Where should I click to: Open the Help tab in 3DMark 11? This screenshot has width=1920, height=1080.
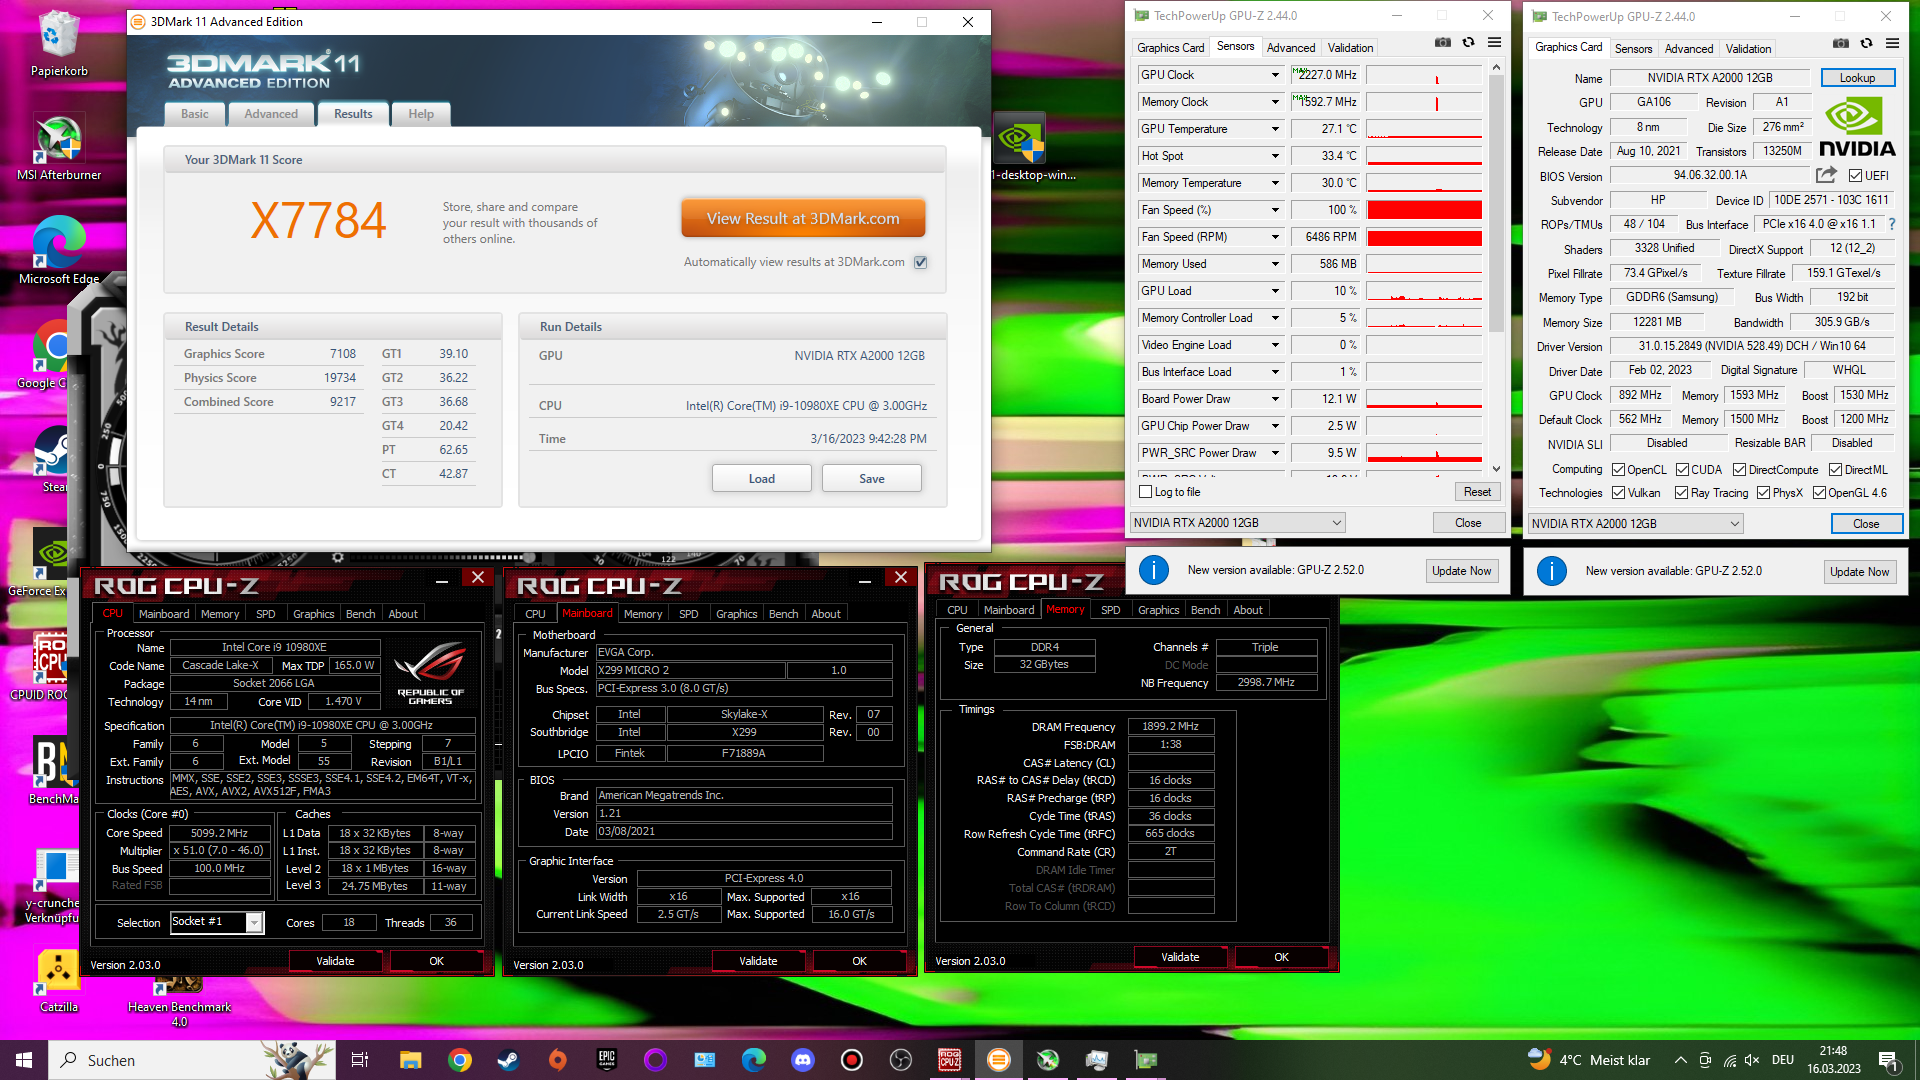coord(421,114)
